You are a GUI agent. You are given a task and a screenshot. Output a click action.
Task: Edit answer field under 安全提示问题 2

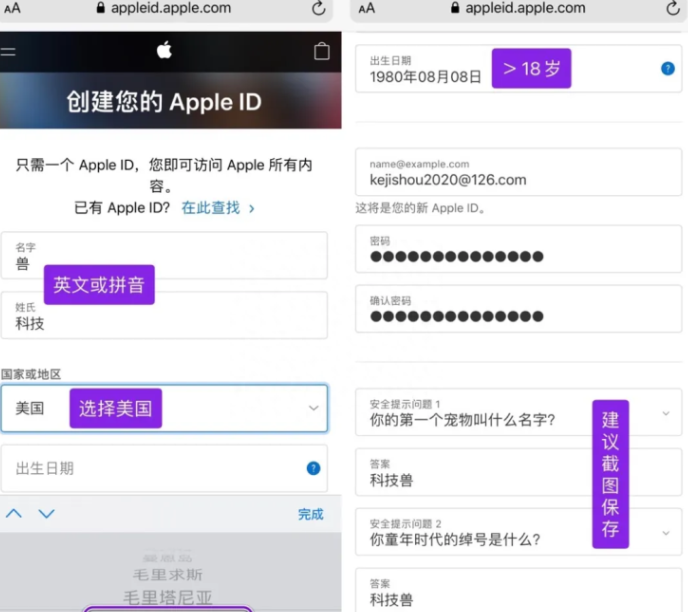518,590
